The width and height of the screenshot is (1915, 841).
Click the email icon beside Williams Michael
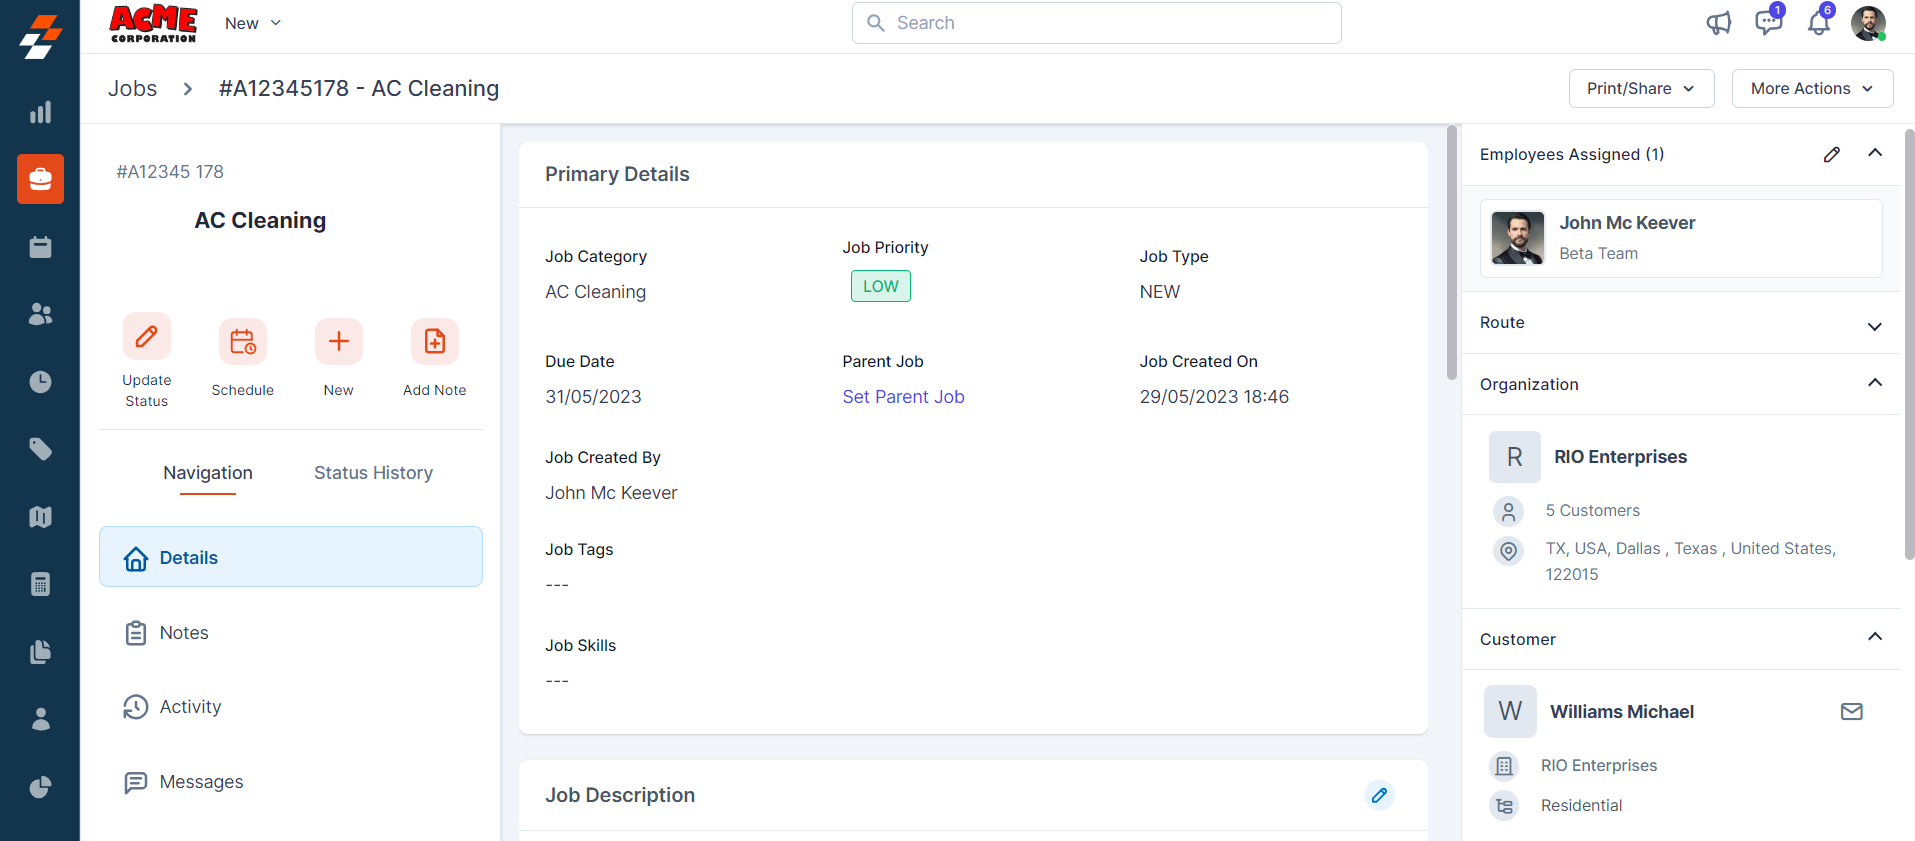coord(1851,712)
